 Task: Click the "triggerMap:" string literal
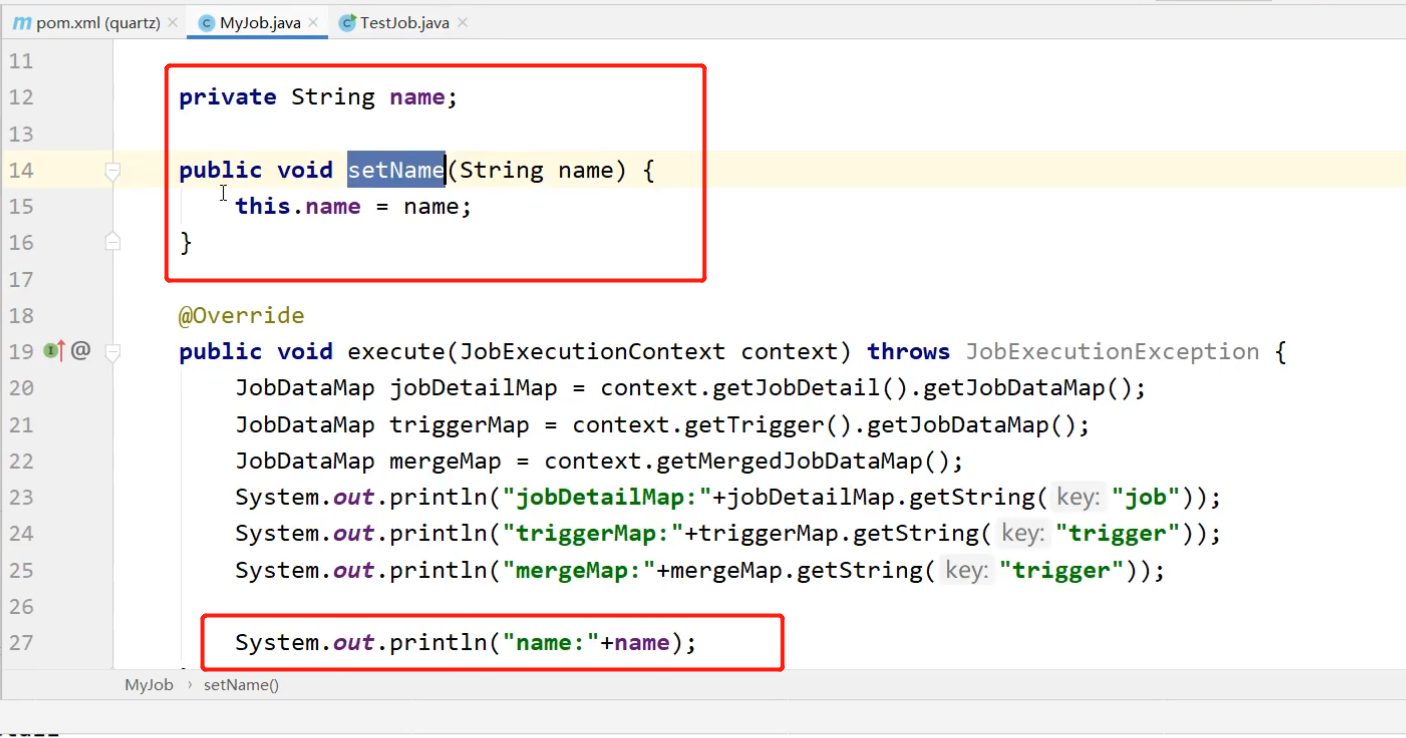593,534
